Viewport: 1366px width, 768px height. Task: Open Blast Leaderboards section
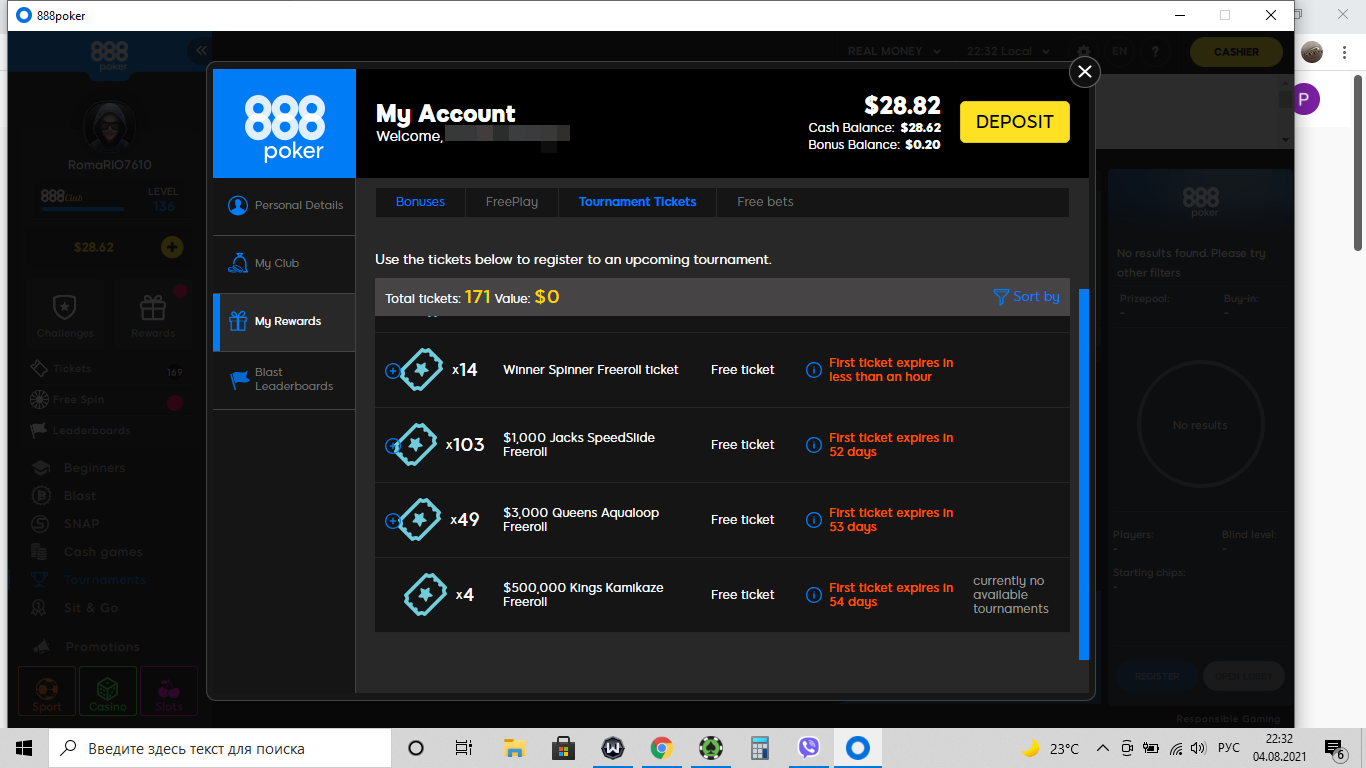coord(284,379)
